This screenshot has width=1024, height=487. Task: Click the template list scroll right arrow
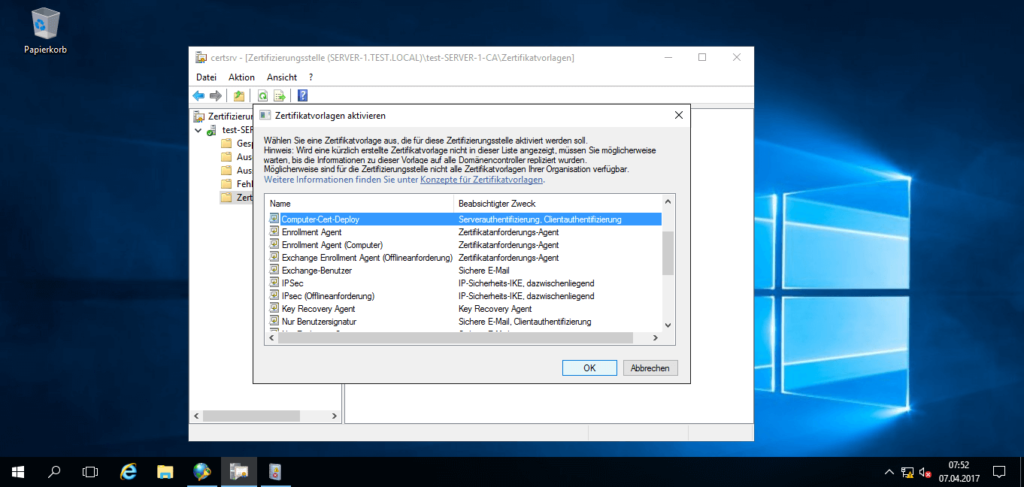[656, 338]
